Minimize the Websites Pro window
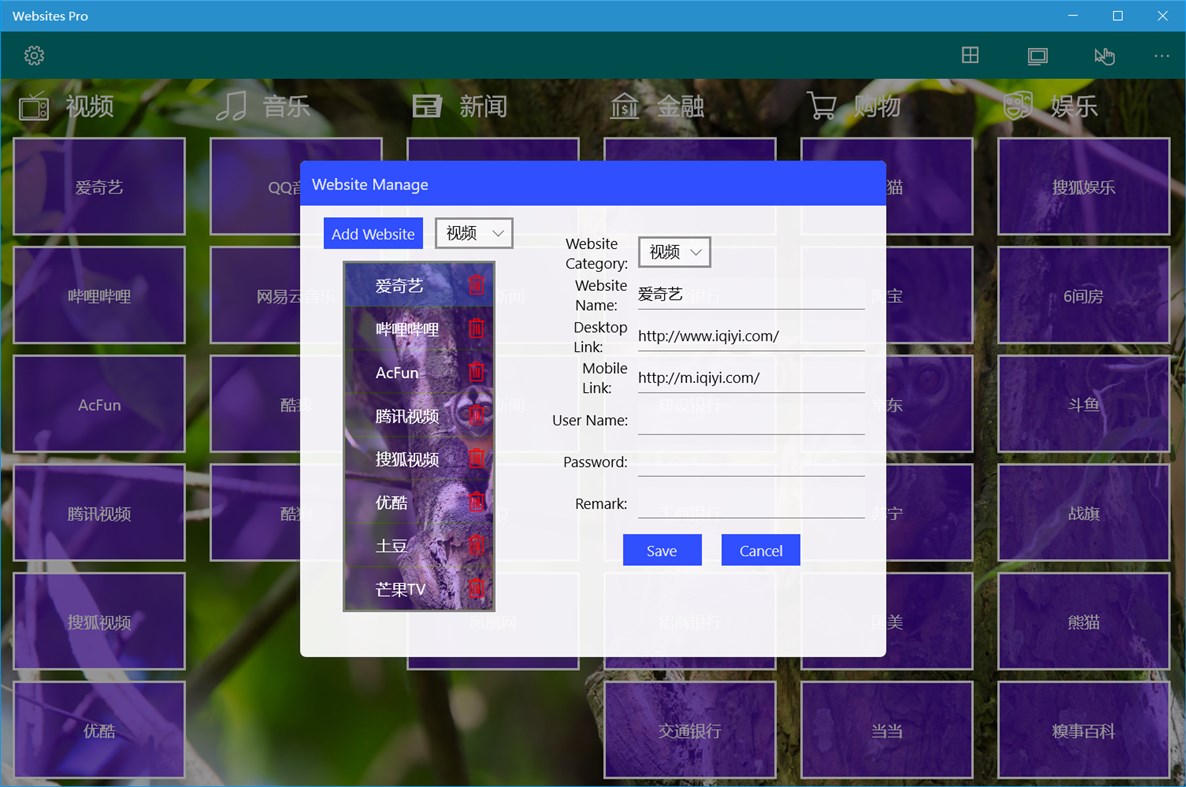Screen dimensions: 1186x787 point(1073,15)
